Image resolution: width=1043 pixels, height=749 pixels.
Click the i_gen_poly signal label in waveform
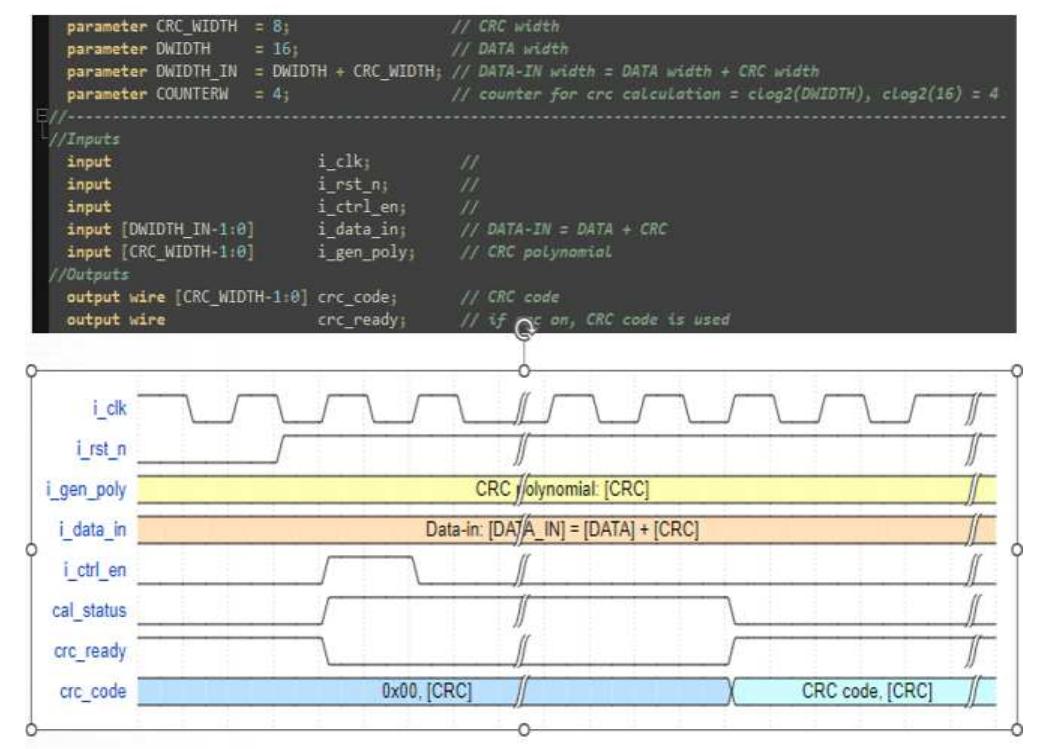pos(86,490)
